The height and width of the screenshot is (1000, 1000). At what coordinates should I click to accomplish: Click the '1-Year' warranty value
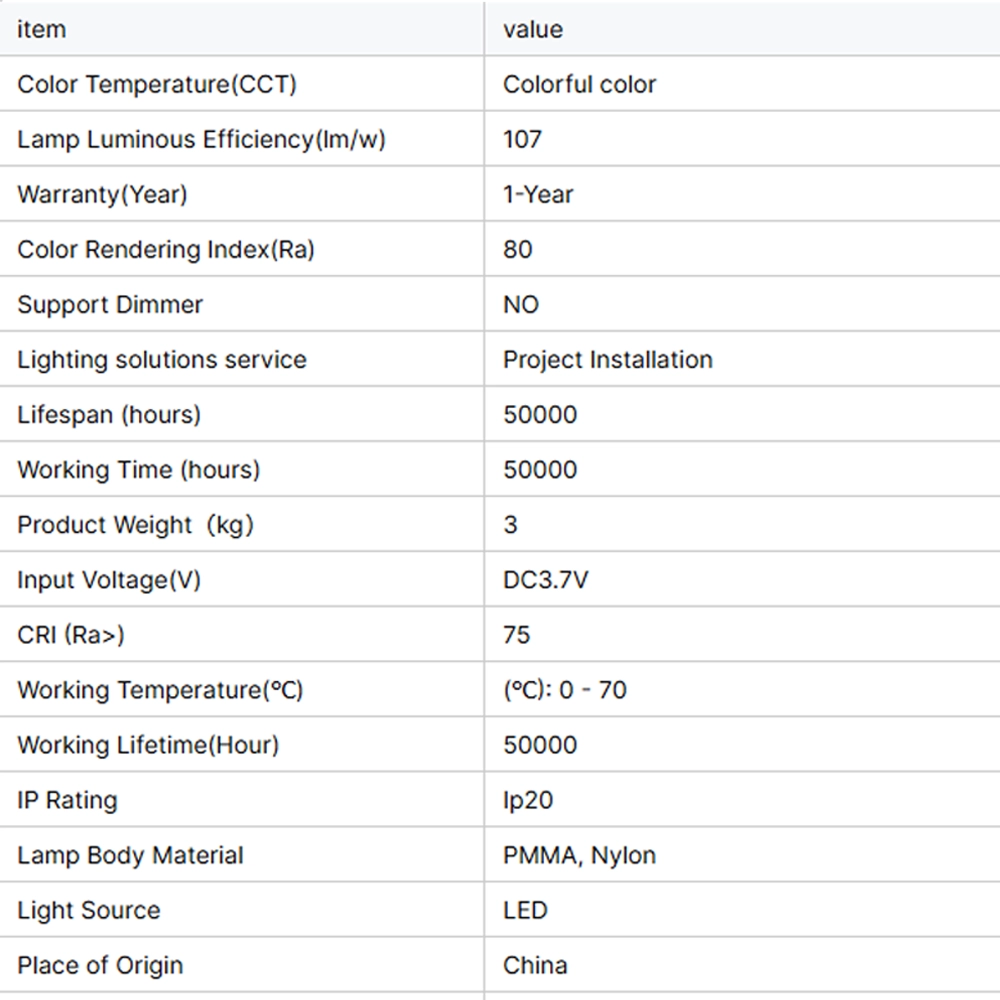click(x=539, y=195)
